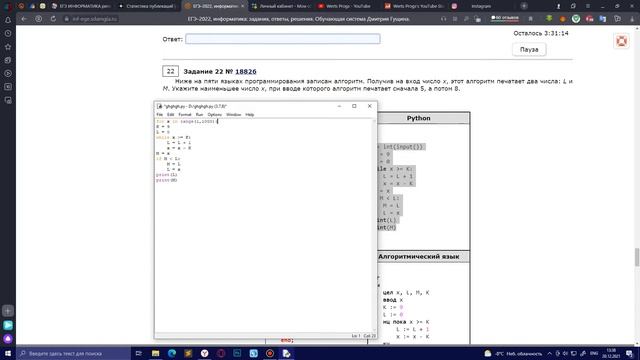Click the red screen recorder icon in the taskbar
This screenshot has height=360, width=640.
[270, 353]
